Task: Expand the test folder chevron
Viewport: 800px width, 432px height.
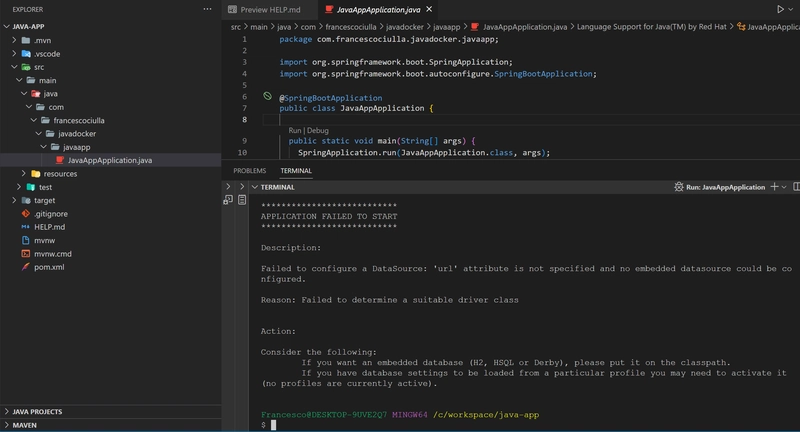Action: [x=19, y=187]
